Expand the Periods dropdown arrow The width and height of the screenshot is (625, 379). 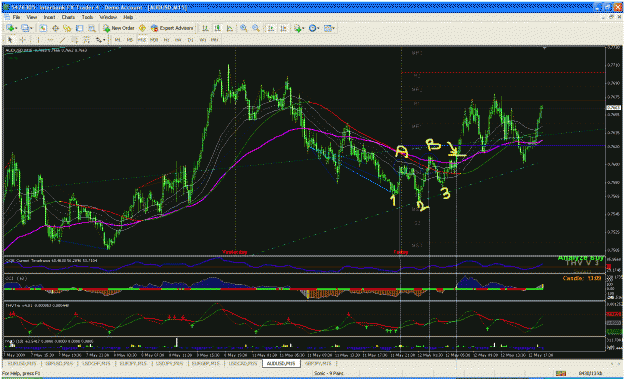pyautogui.click(x=319, y=28)
